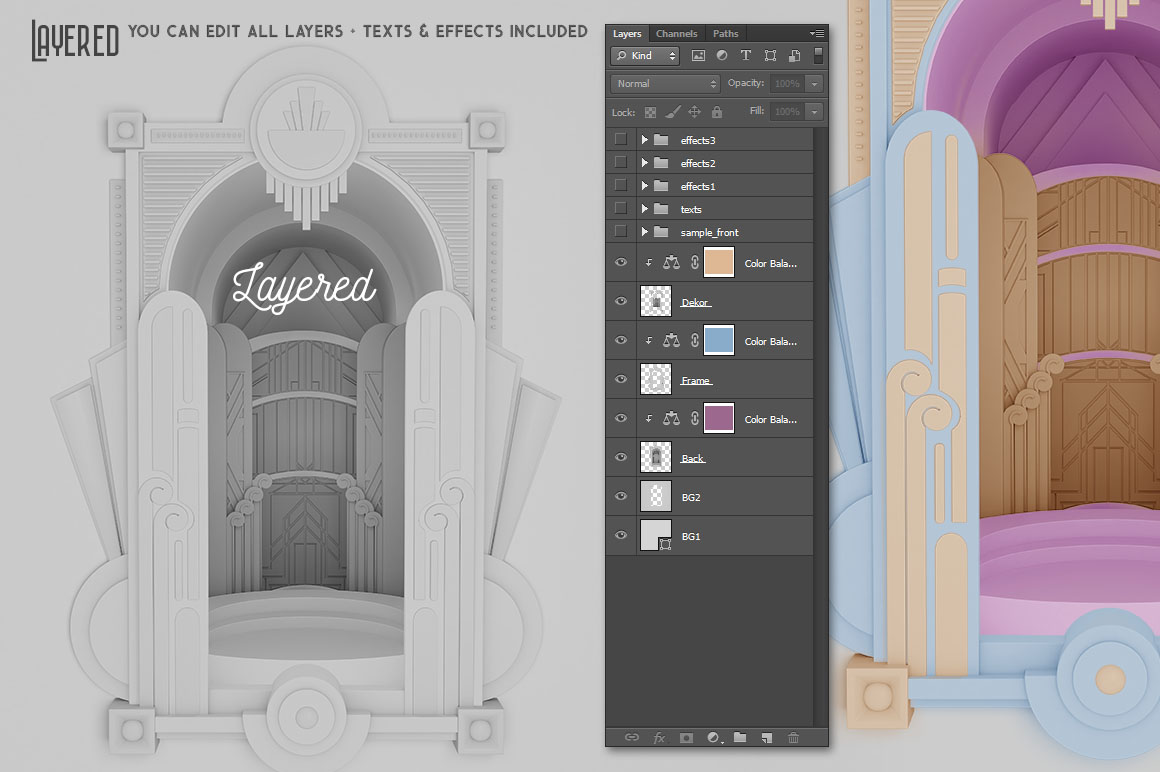Switch to the Channels tab
The image size is (1160, 772).
[x=676, y=34]
